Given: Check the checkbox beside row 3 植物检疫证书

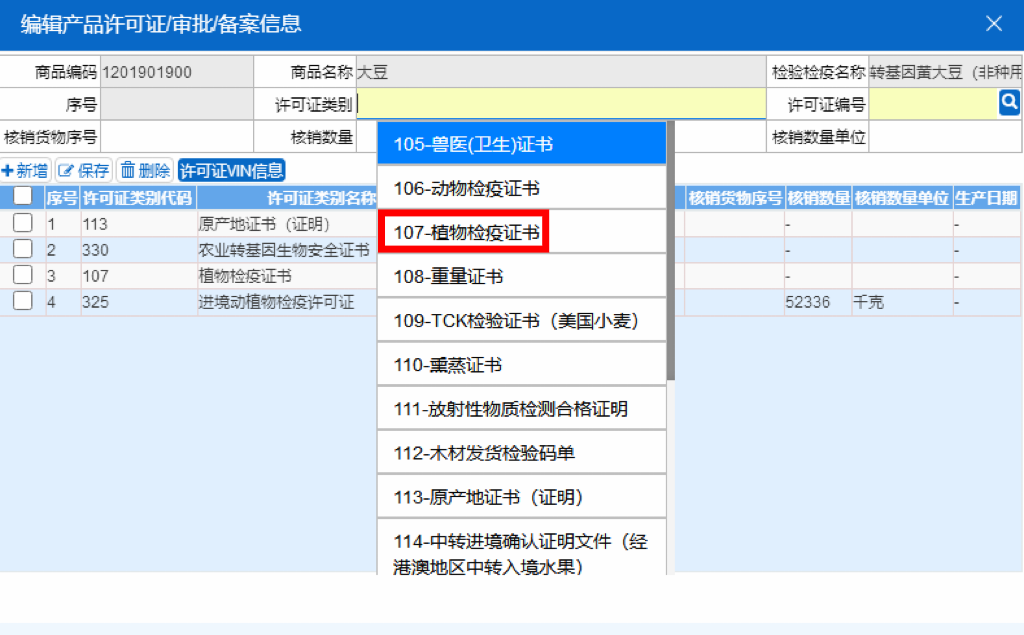Looking at the screenshot, I should pos(23,275).
